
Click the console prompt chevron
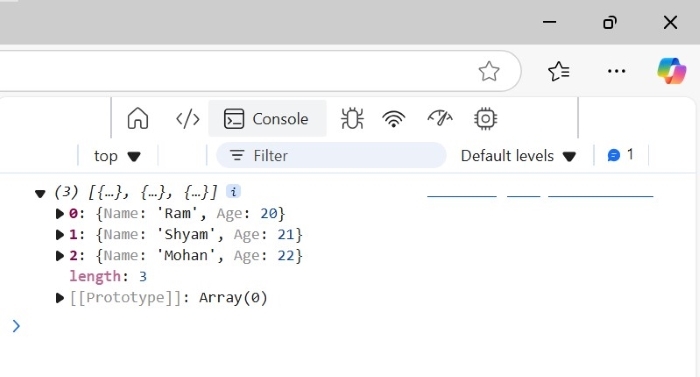pyautogui.click(x=16, y=326)
